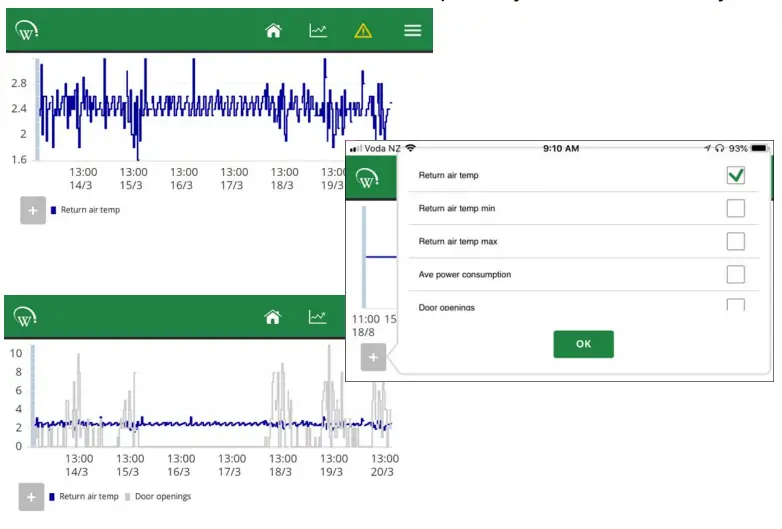
Task: Click the home icon in bottom chart header
Action: [x=273, y=317]
